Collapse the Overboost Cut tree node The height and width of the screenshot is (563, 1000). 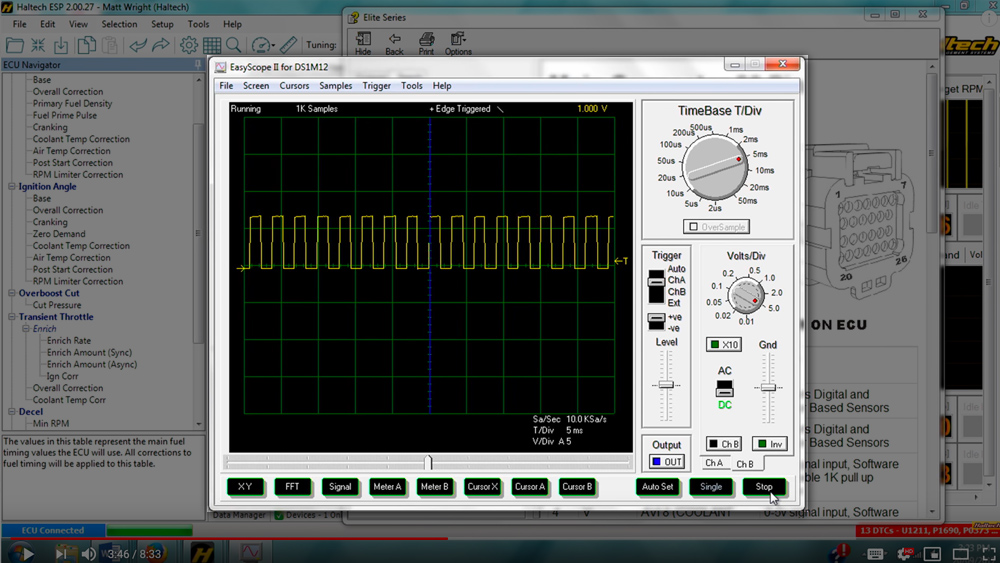point(11,293)
